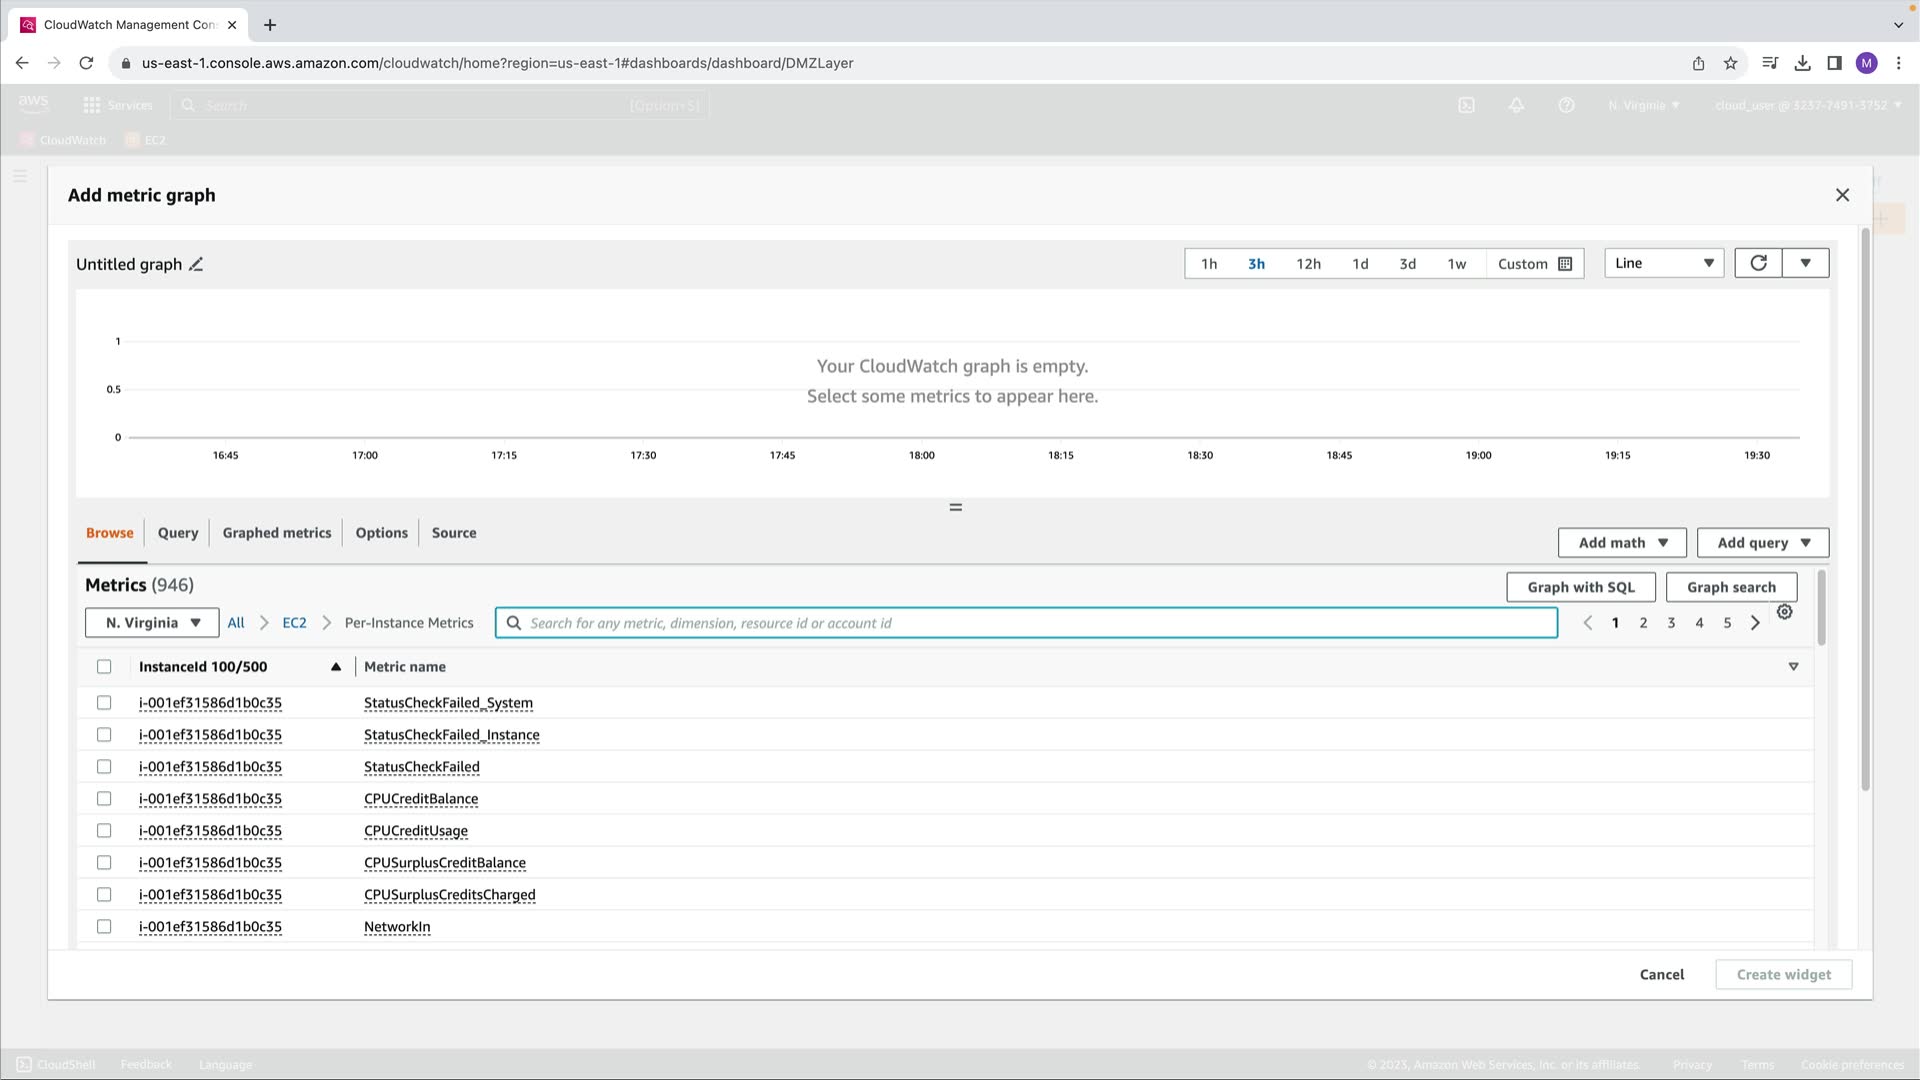Image resolution: width=1920 pixels, height=1080 pixels.
Task: Tick the CPUCreditBalance metric checkbox
Action: pos(104,799)
